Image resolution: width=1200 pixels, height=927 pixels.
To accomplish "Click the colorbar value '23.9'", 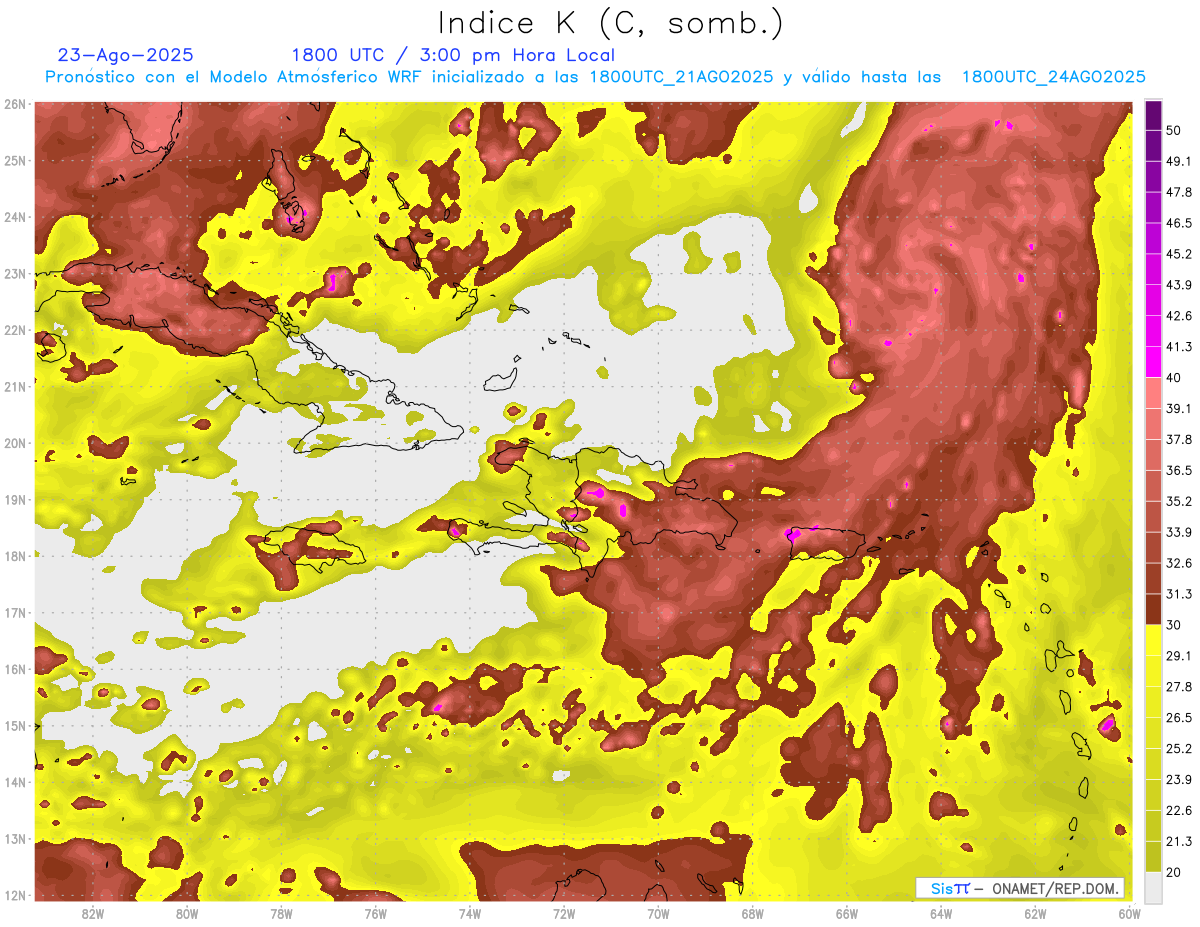I will pos(1178,779).
